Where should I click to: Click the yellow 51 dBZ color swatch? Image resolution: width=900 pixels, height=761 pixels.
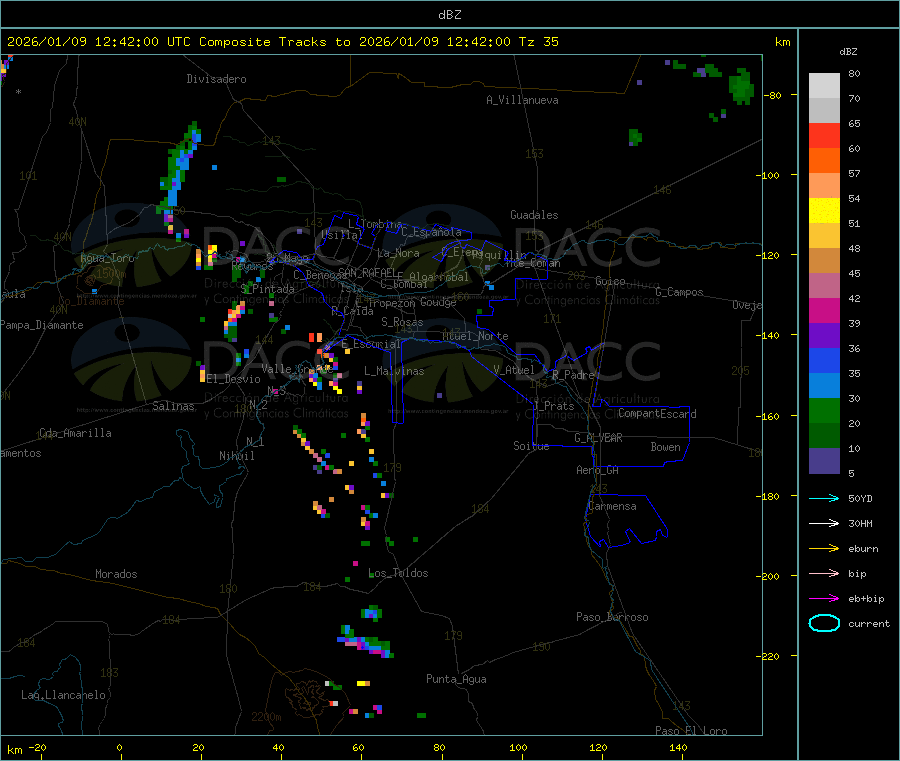click(x=824, y=211)
